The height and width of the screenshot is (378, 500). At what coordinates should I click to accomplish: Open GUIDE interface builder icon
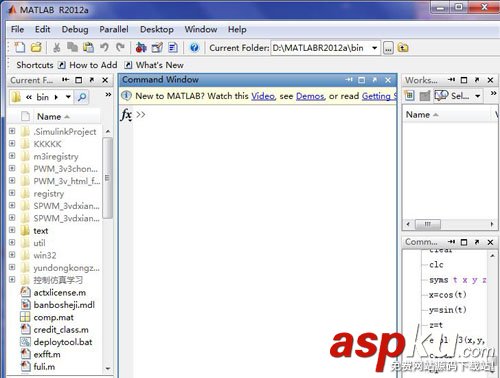157,48
